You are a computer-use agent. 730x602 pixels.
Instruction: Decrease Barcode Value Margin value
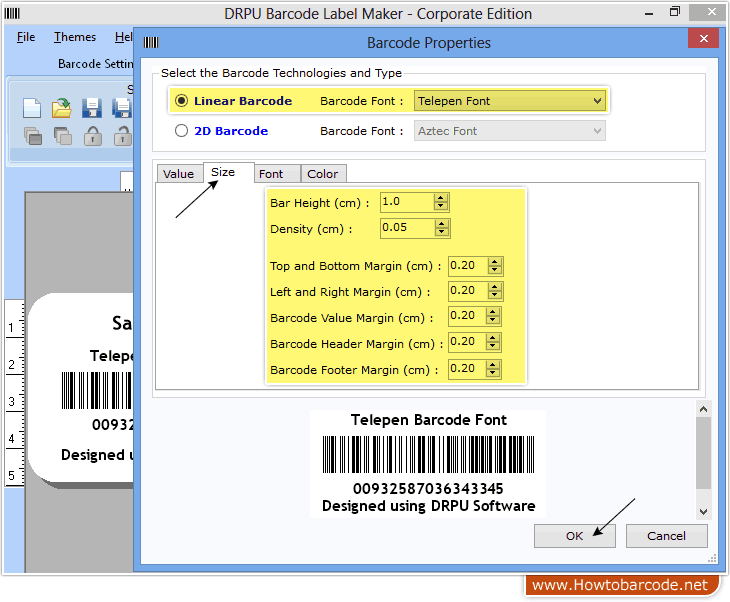(x=493, y=321)
